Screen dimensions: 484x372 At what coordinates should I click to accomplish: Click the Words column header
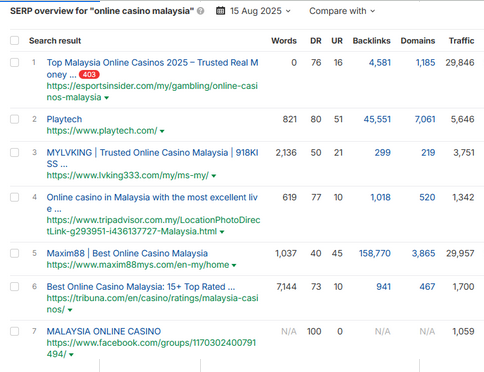tap(284, 41)
